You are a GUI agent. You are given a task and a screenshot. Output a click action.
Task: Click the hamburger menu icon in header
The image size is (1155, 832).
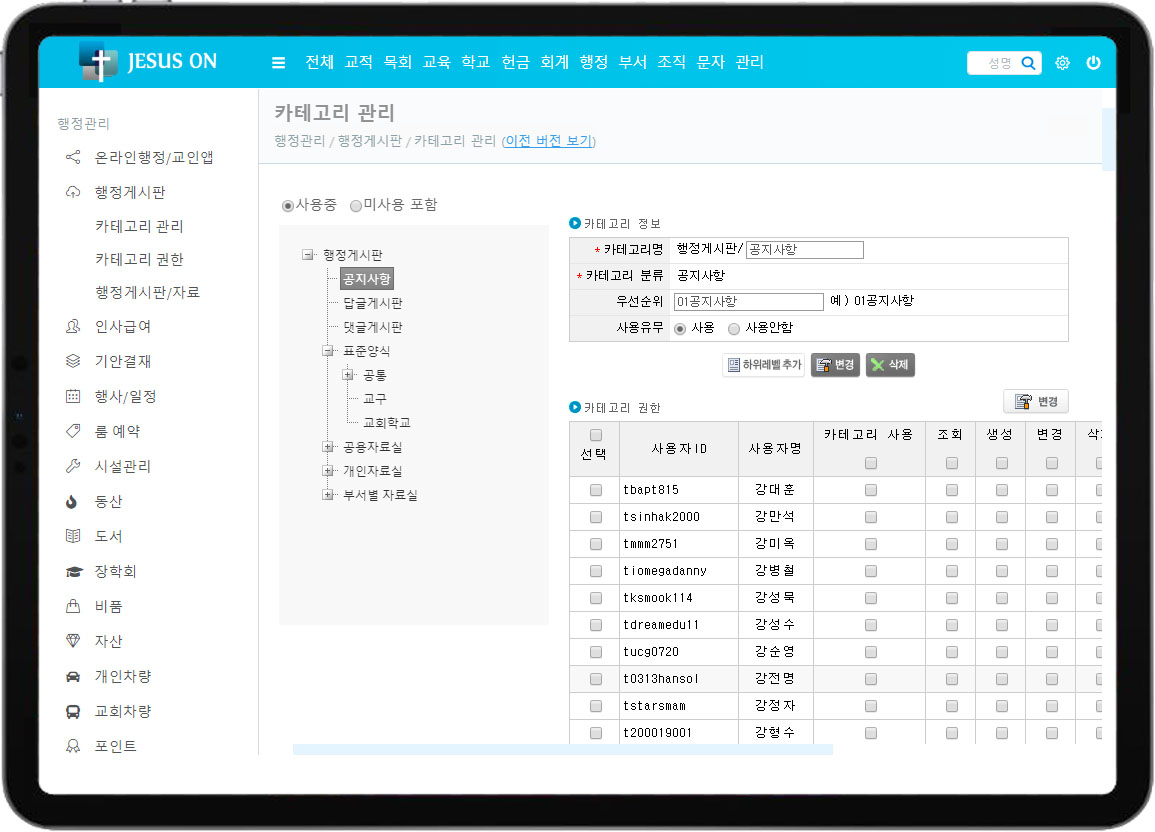click(278, 63)
